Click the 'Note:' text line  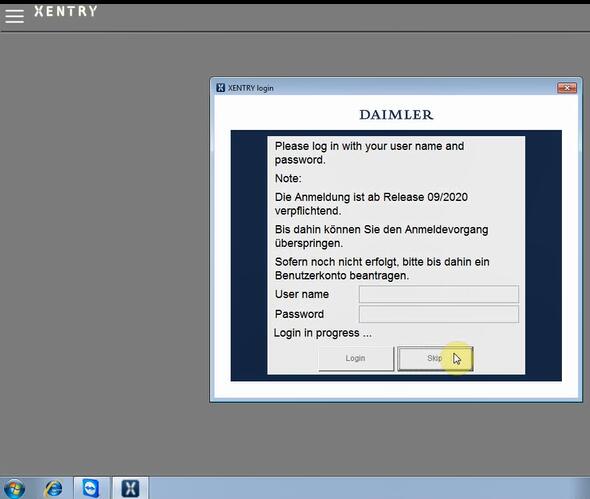tap(288, 178)
